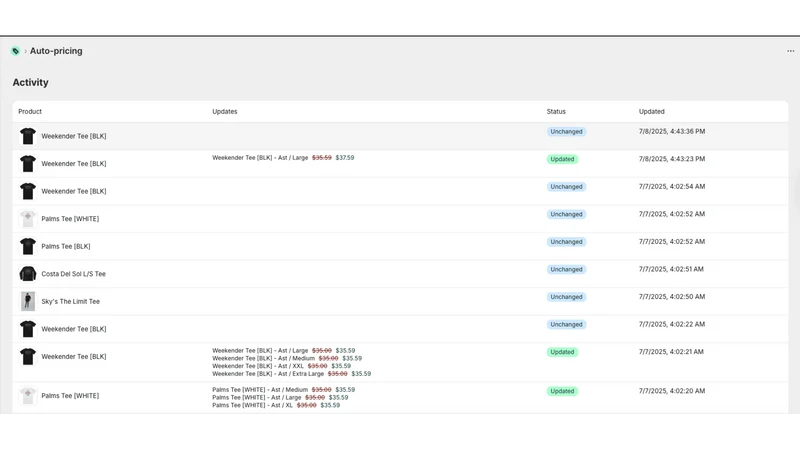Click the timestamp 7/7/2025, 4:02:22 AM
Image resolution: width=800 pixels, height=450 pixels.
pos(672,324)
